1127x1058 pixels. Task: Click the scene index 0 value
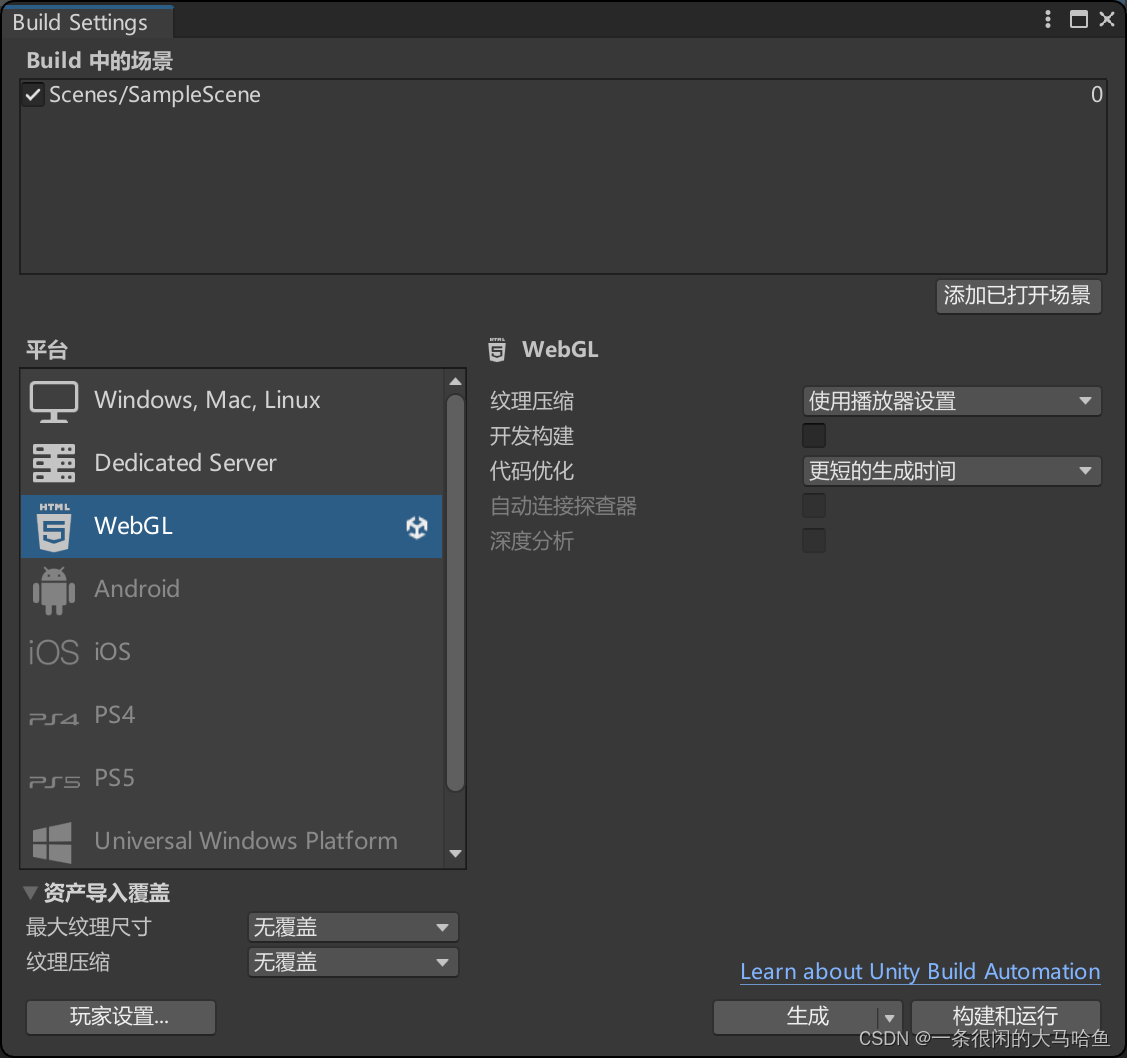pyautogui.click(x=1096, y=95)
